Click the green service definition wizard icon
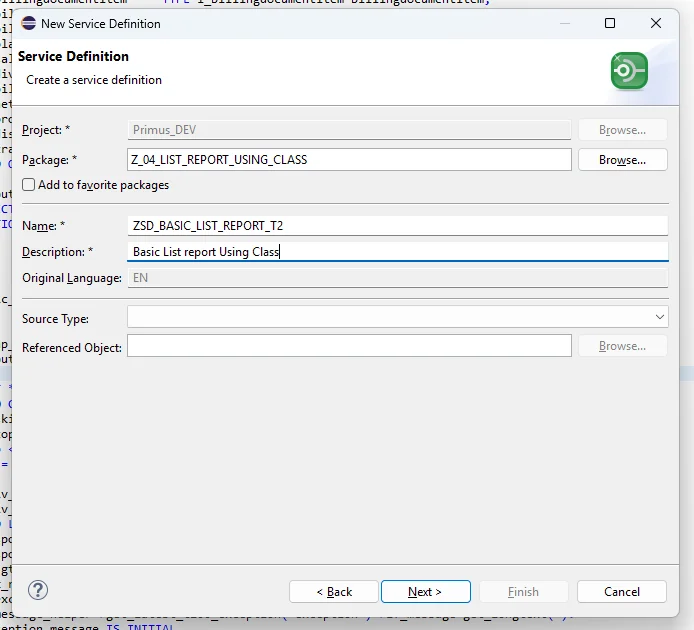 click(629, 71)
